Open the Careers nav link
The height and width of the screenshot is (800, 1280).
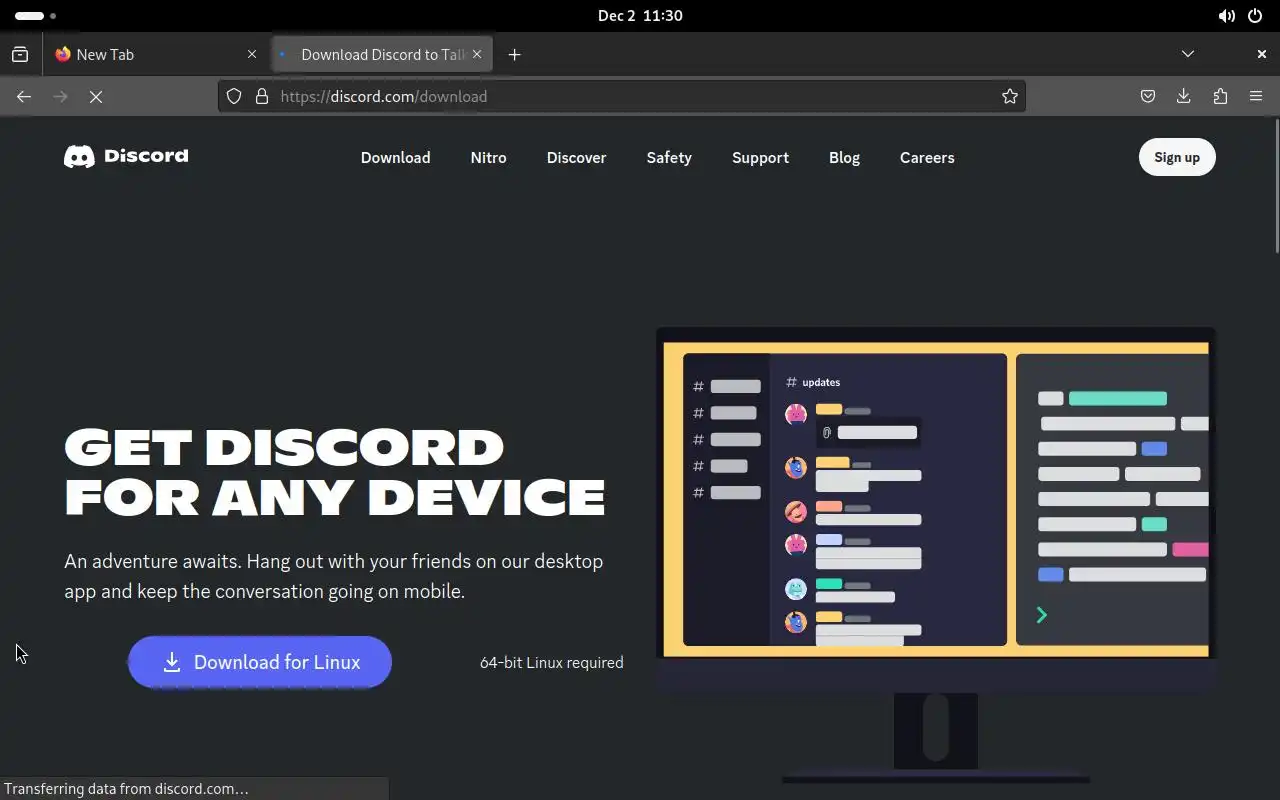click(927, 157)
